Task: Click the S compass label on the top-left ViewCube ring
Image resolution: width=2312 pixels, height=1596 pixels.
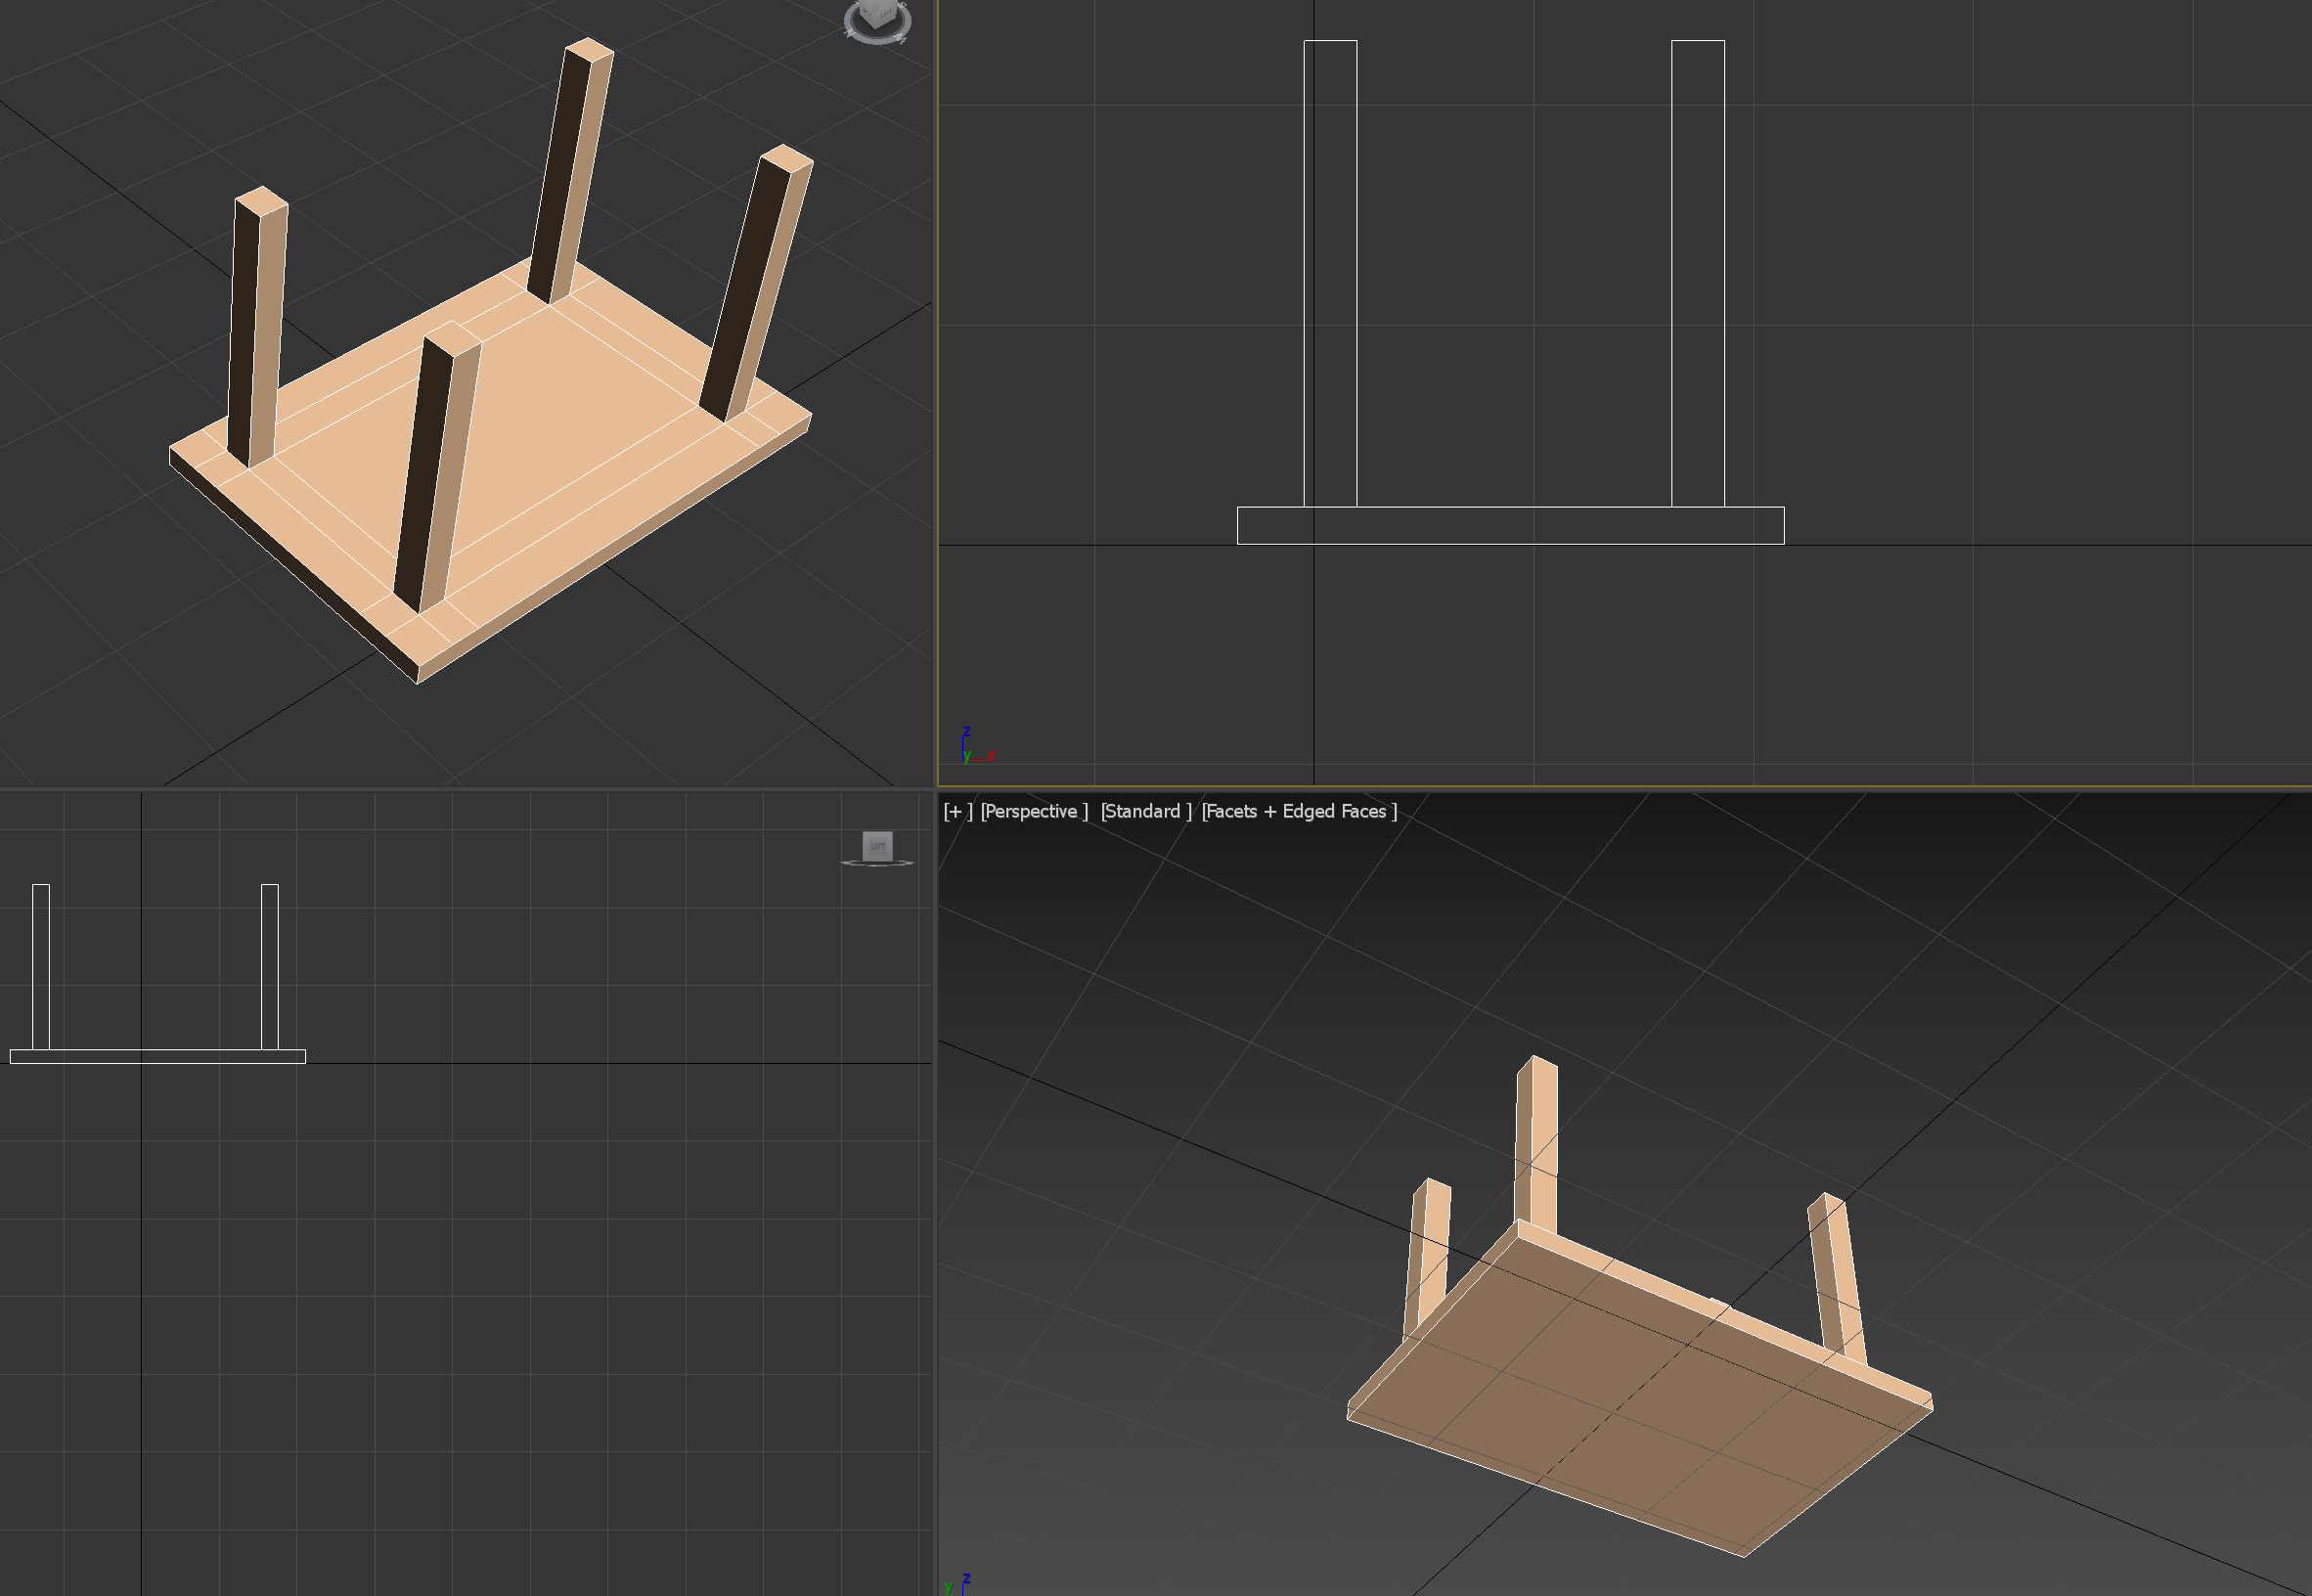Action: click(x=901, y=6)
